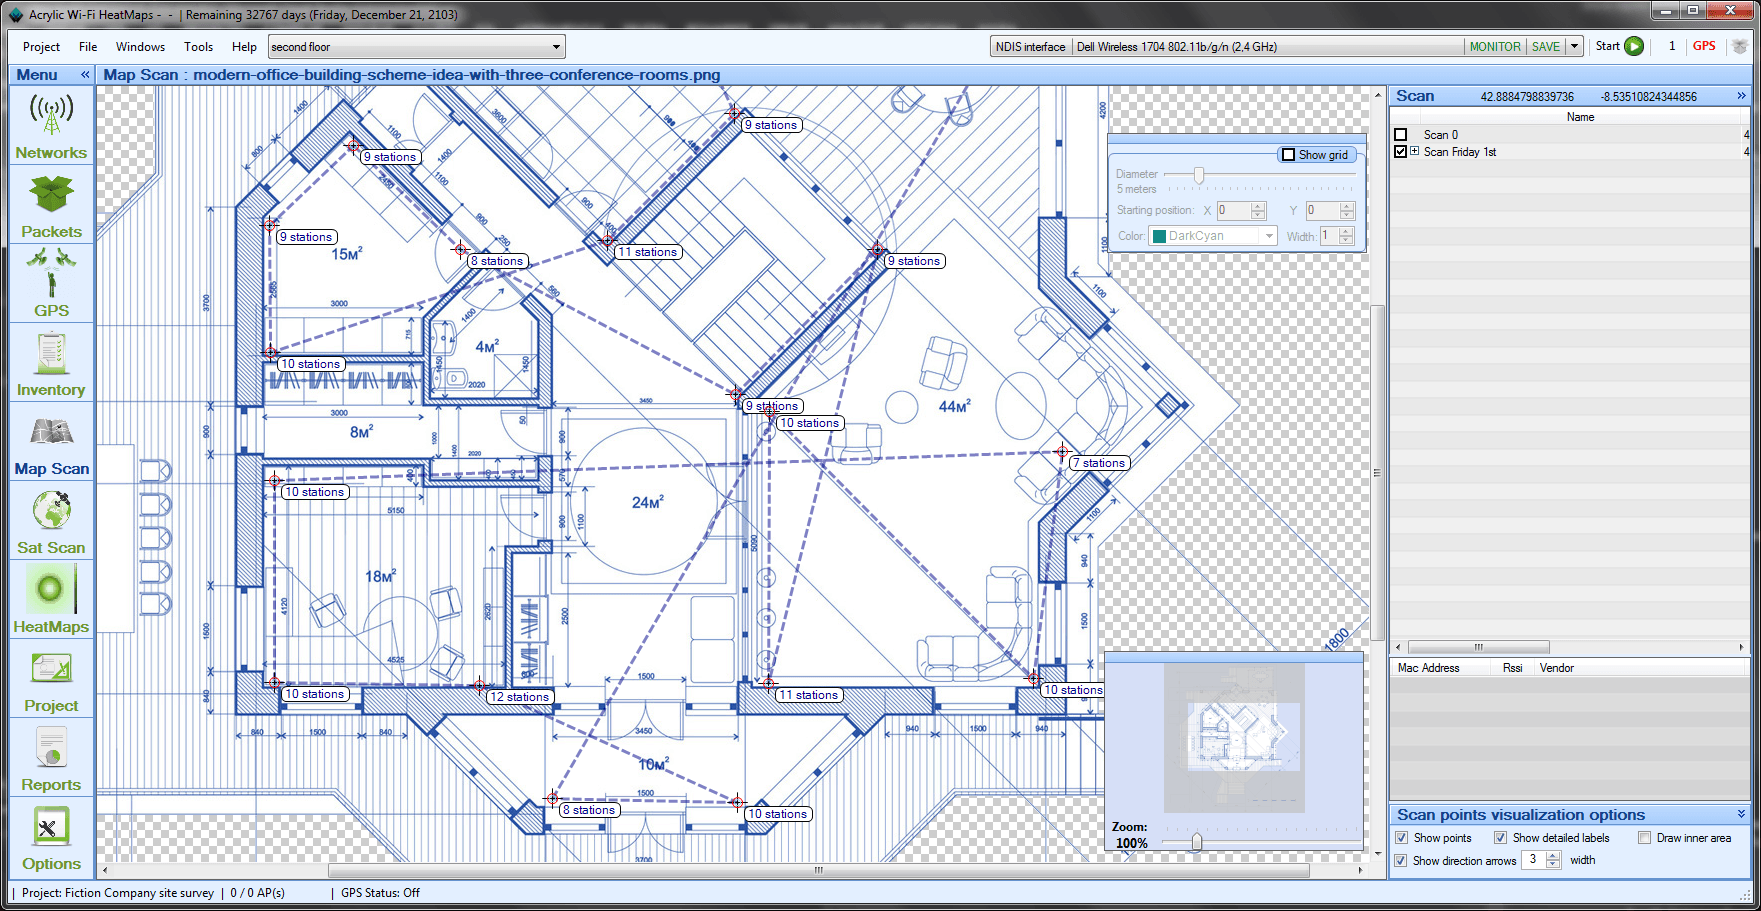Click the Zoom slider handle
Screen dimensions: 1761x911
pyautogui.click(x=1196, y=842)
